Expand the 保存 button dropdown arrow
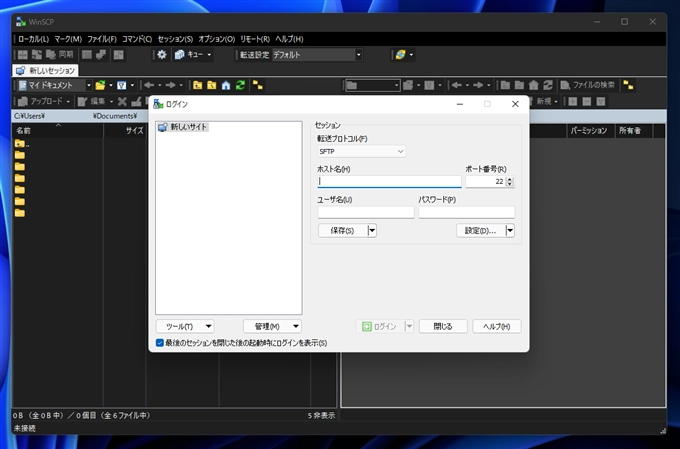 click(372, 230)
